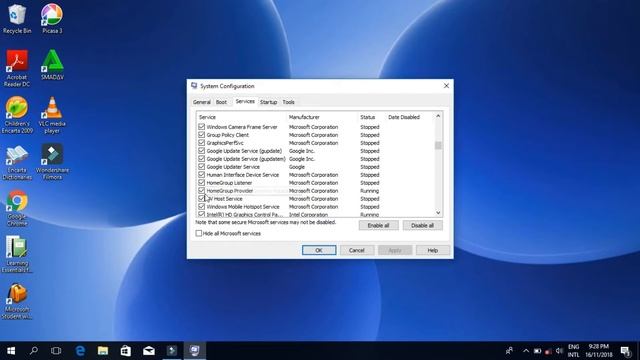
Task: Click services list scroll down arrow
Action: click(x=438, y=213)
